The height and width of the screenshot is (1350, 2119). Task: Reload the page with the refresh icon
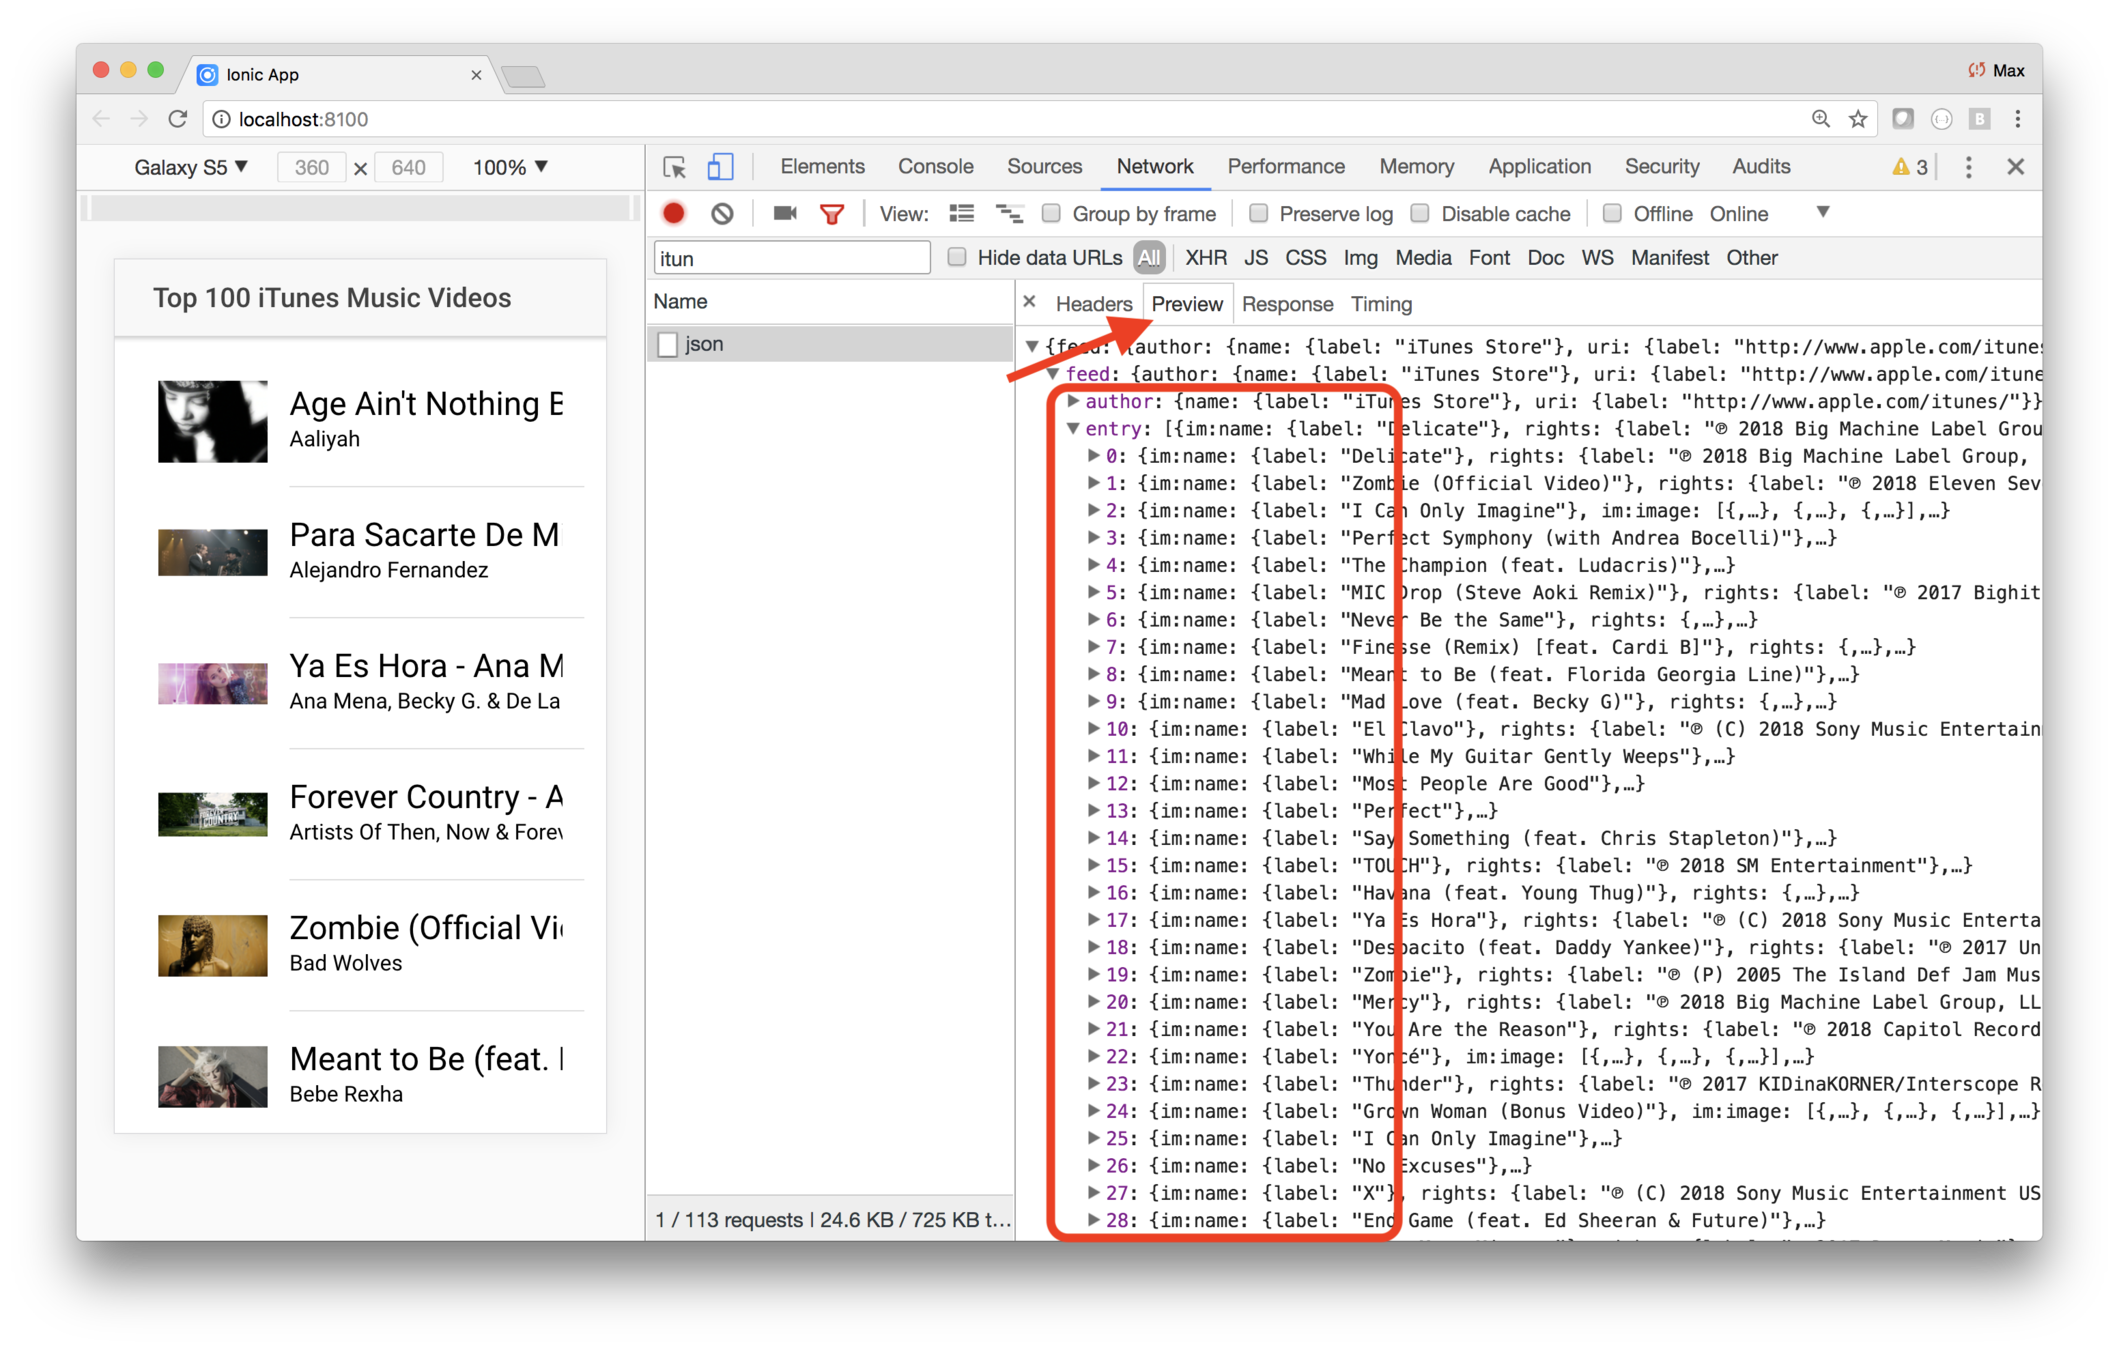point(178,119)
